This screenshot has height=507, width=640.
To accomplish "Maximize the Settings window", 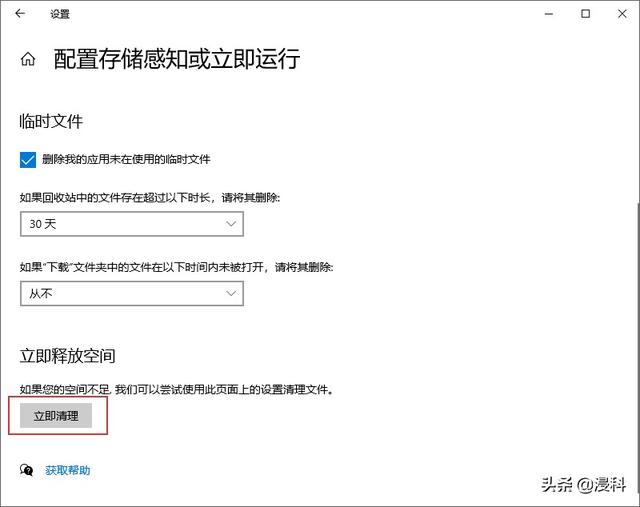I will pos(585,14).
